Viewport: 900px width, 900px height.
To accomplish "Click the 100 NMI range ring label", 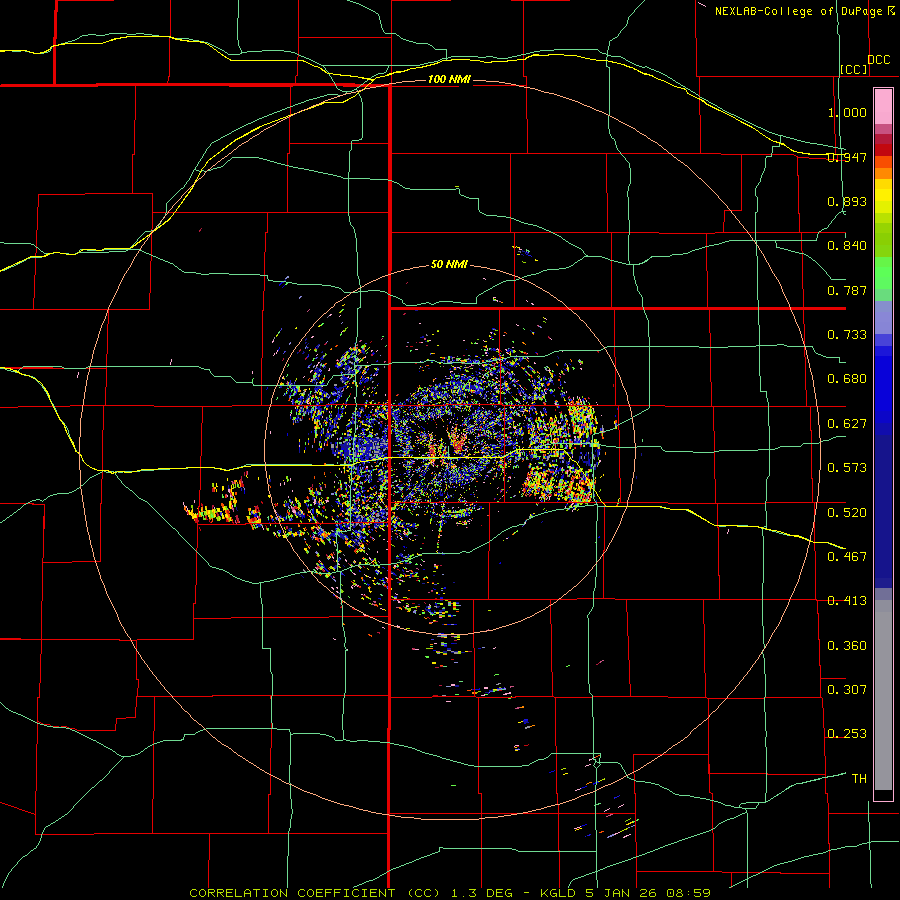I will (x=449, y=79).
